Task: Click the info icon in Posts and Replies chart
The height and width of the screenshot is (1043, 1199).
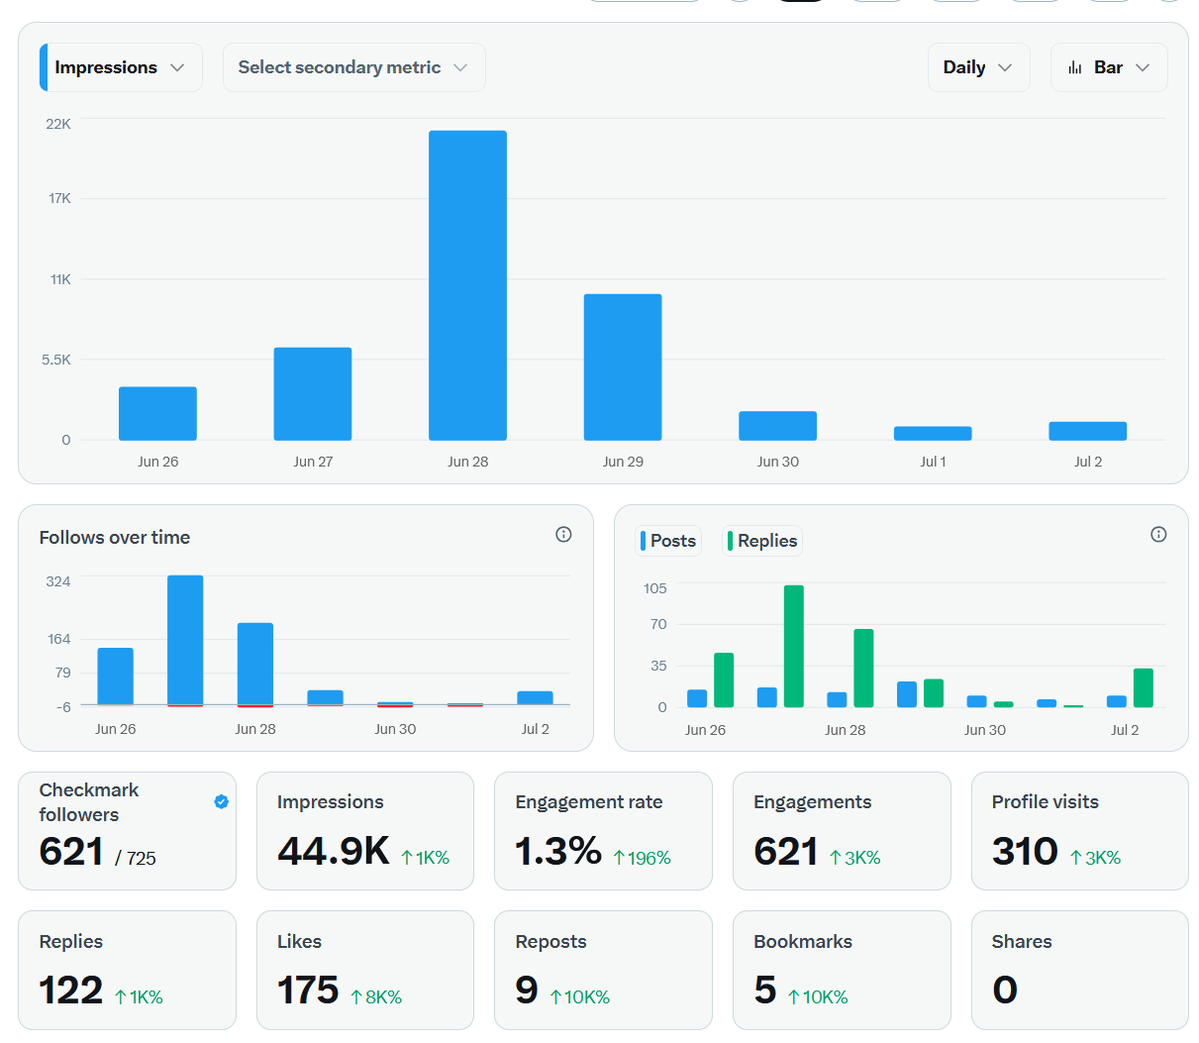Action: click(x=1158, y=534)
